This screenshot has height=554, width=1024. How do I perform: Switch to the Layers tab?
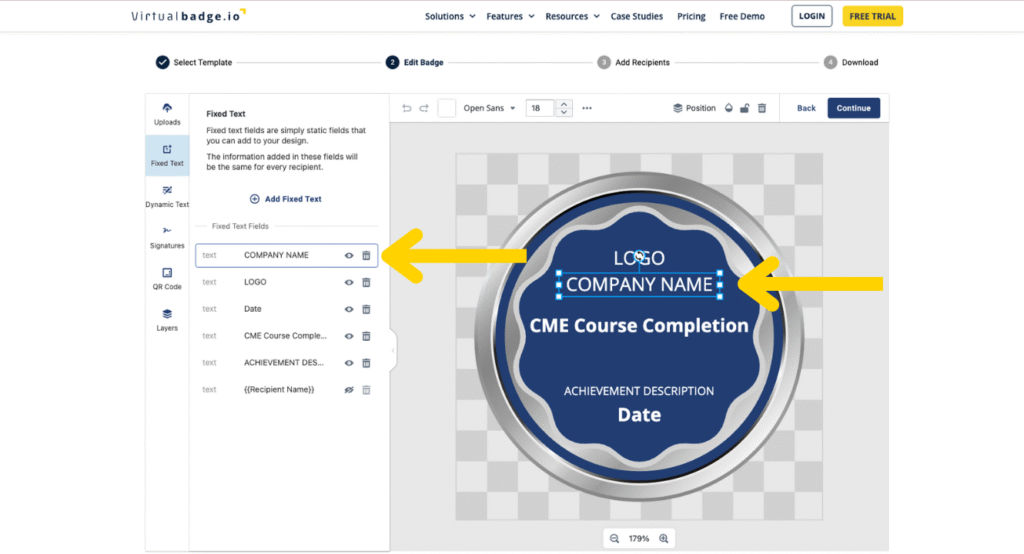(x=167, y=319)
